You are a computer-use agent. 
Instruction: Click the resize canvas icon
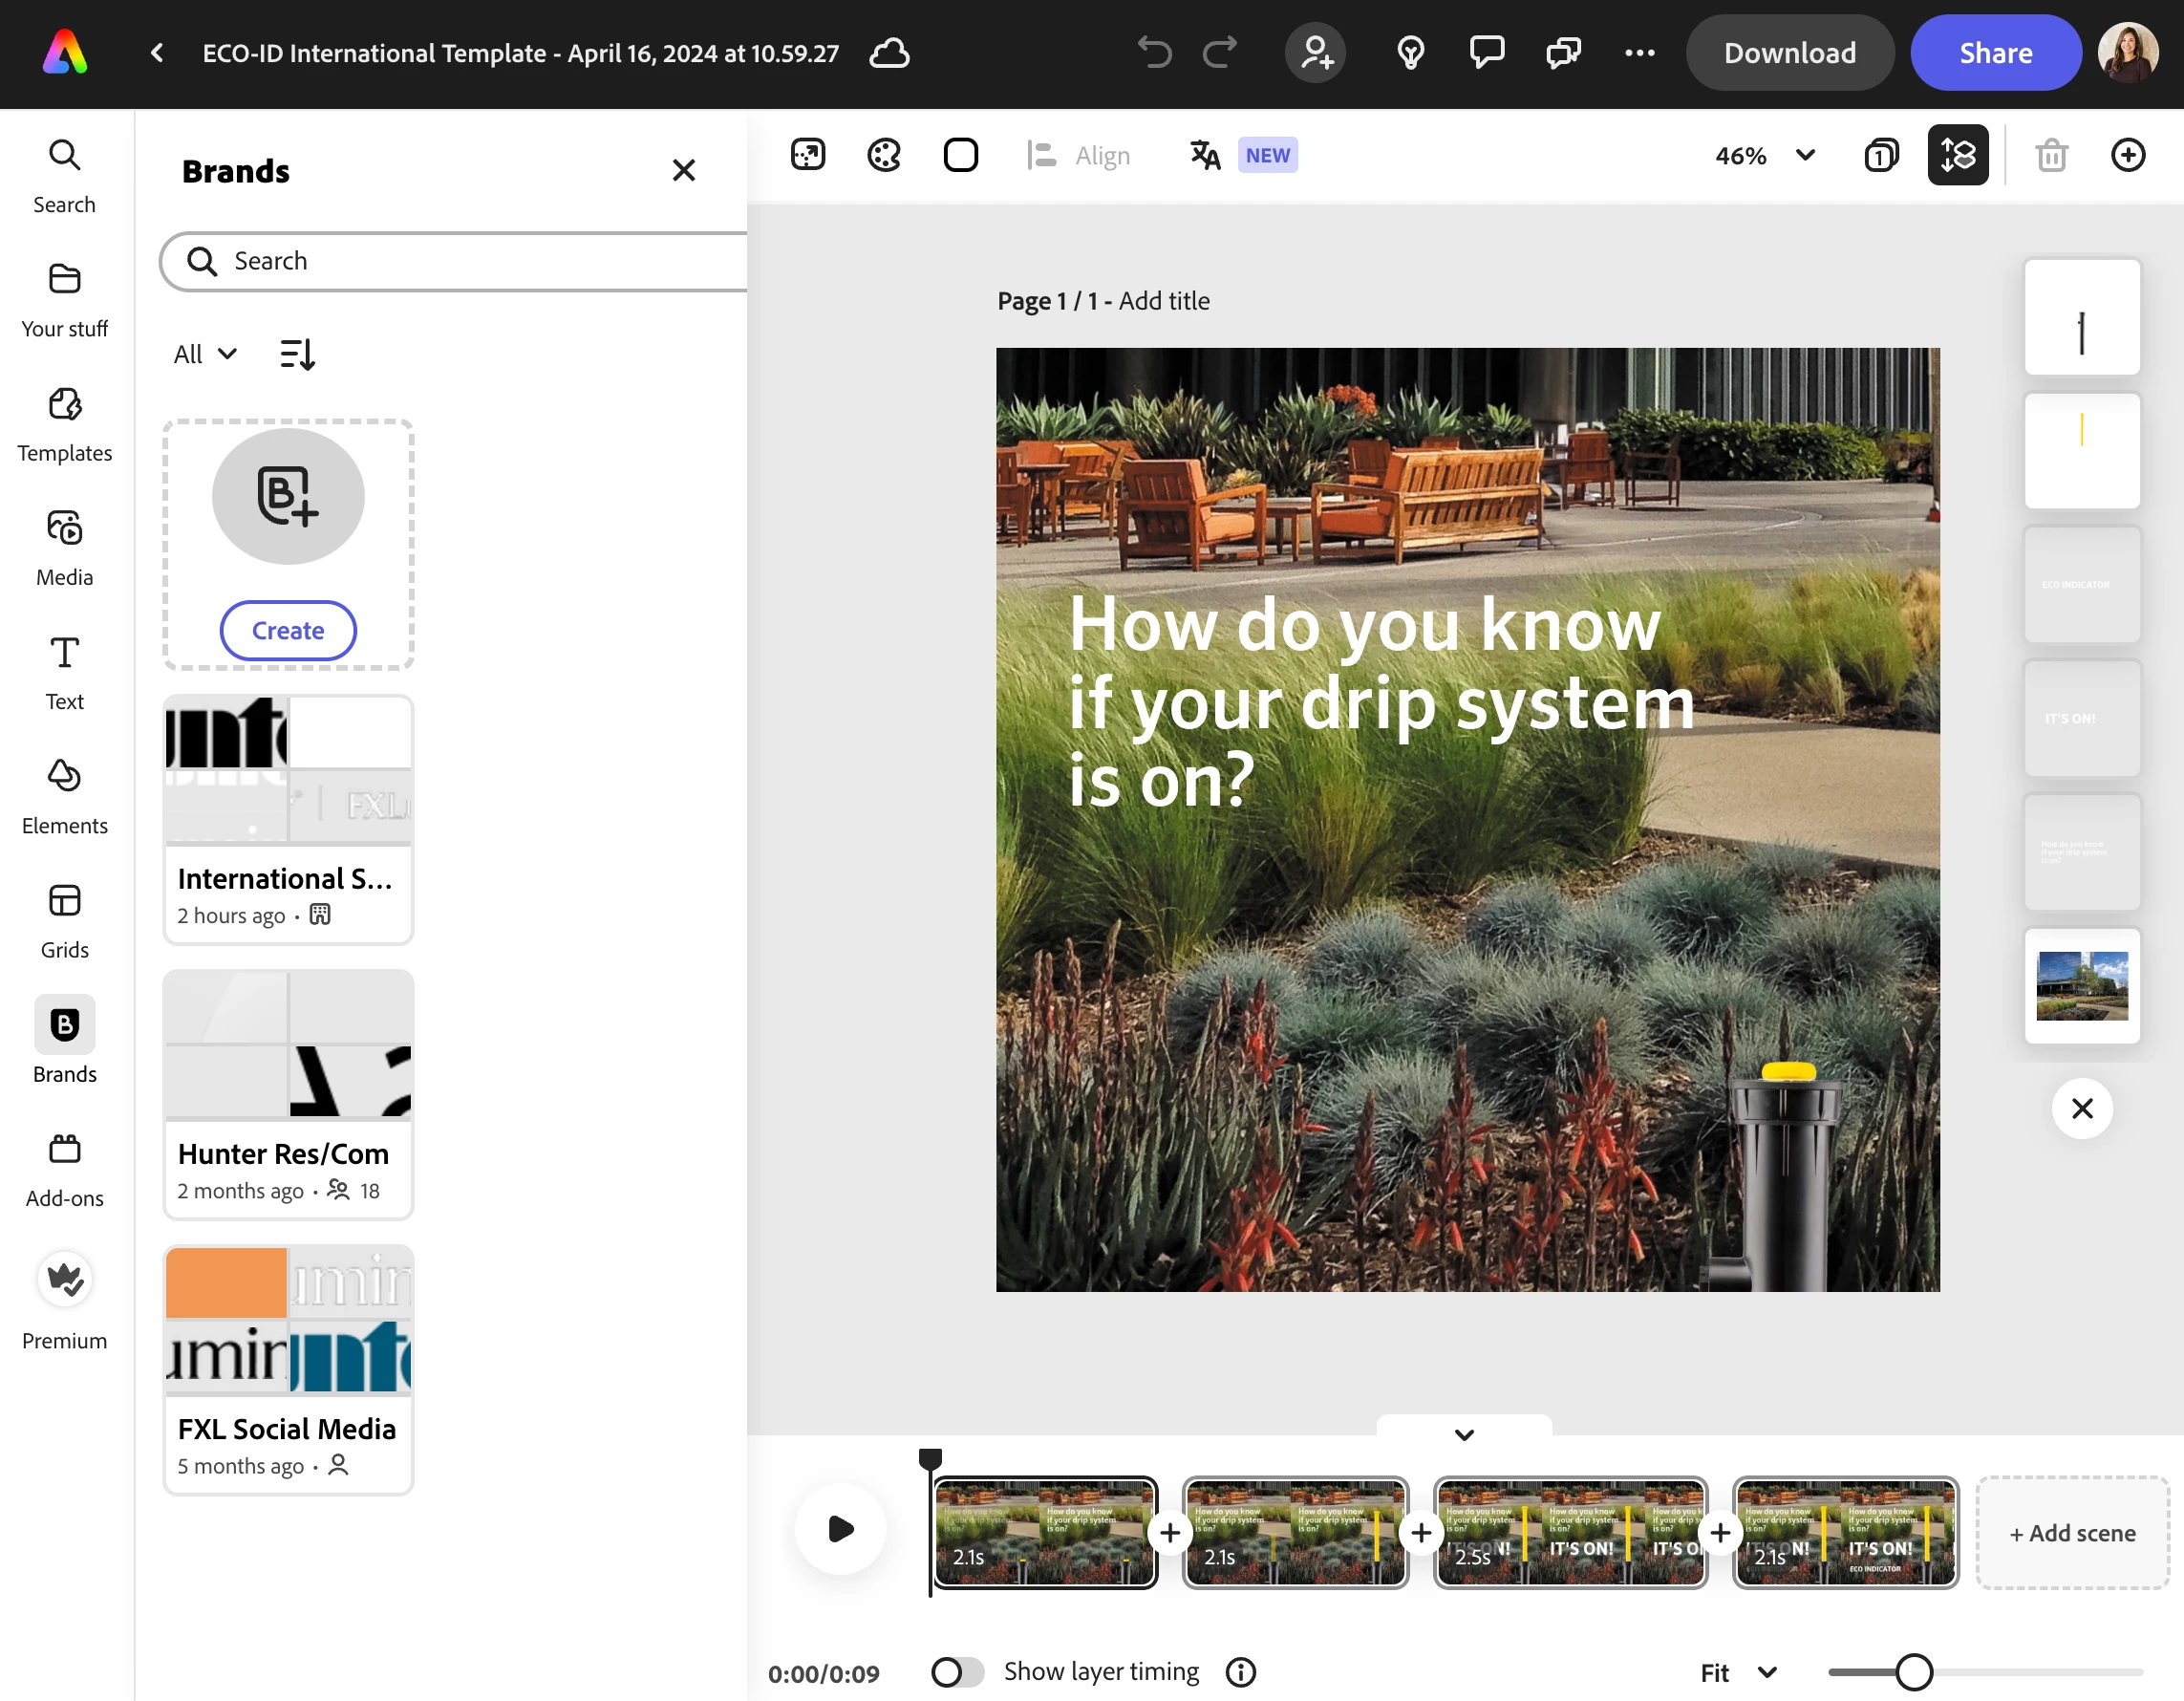pyautogui.click(x=808, y=155)
